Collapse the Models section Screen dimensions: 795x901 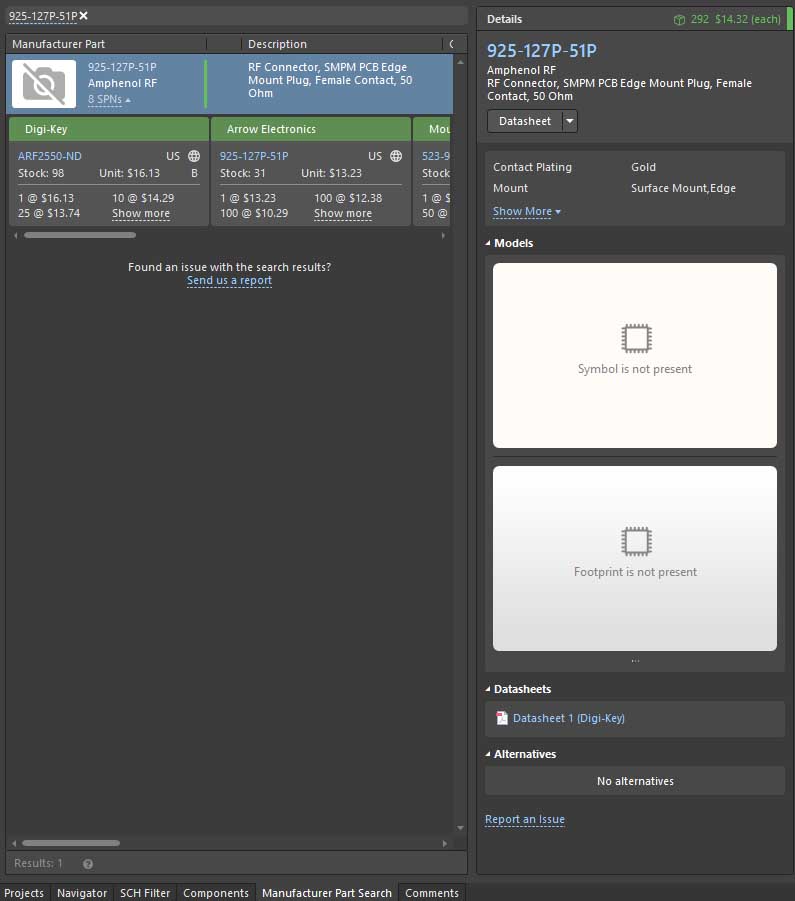[x=489, y=243]
